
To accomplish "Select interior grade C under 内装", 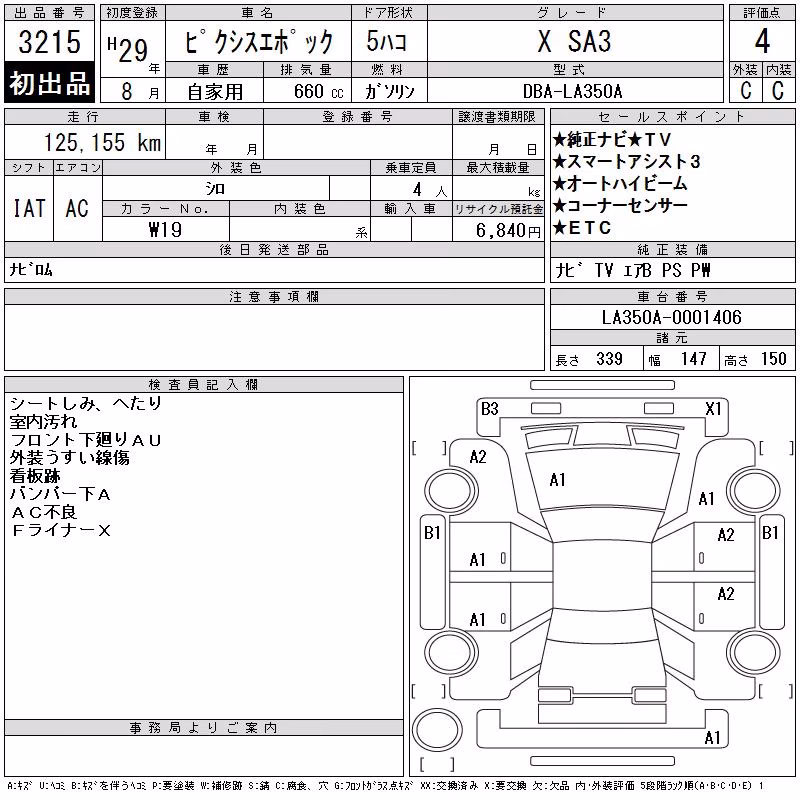I will [778, 90].
